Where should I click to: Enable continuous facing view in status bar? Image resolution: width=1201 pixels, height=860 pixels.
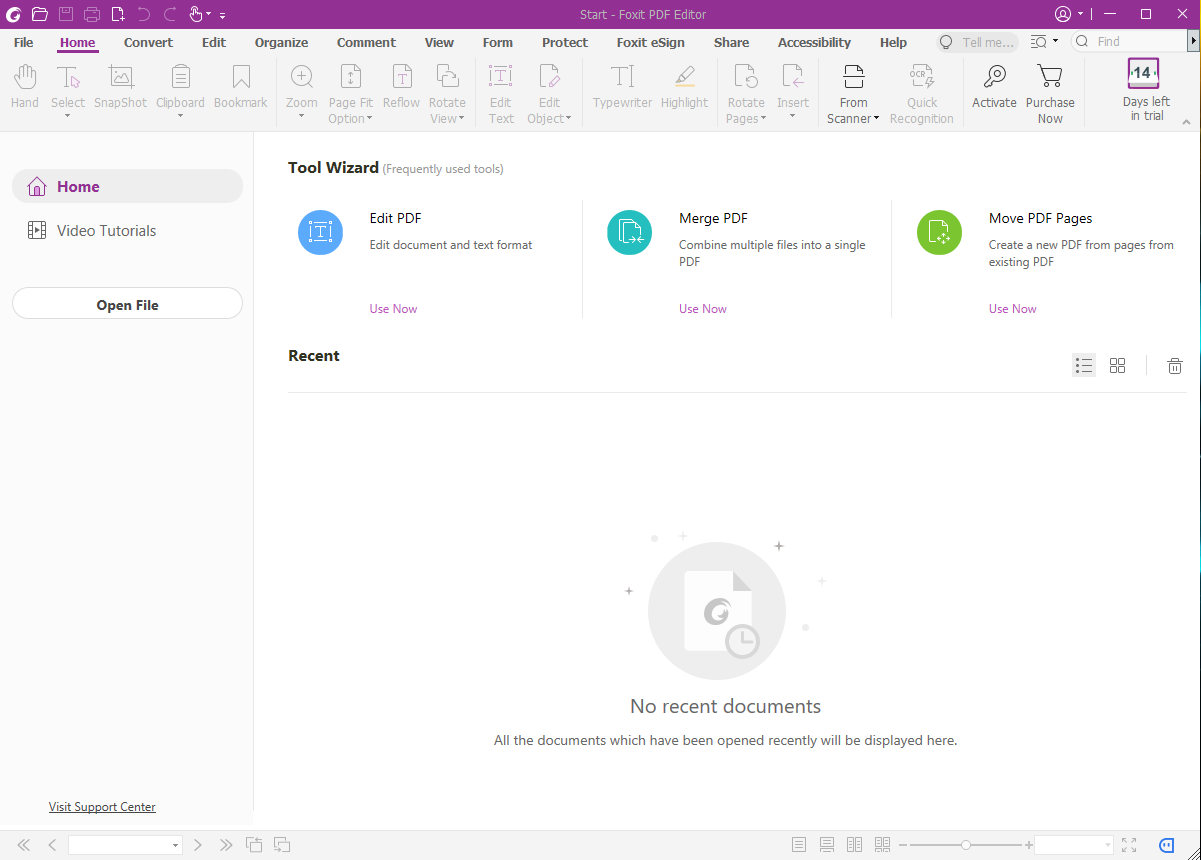[x=882, y=845]
